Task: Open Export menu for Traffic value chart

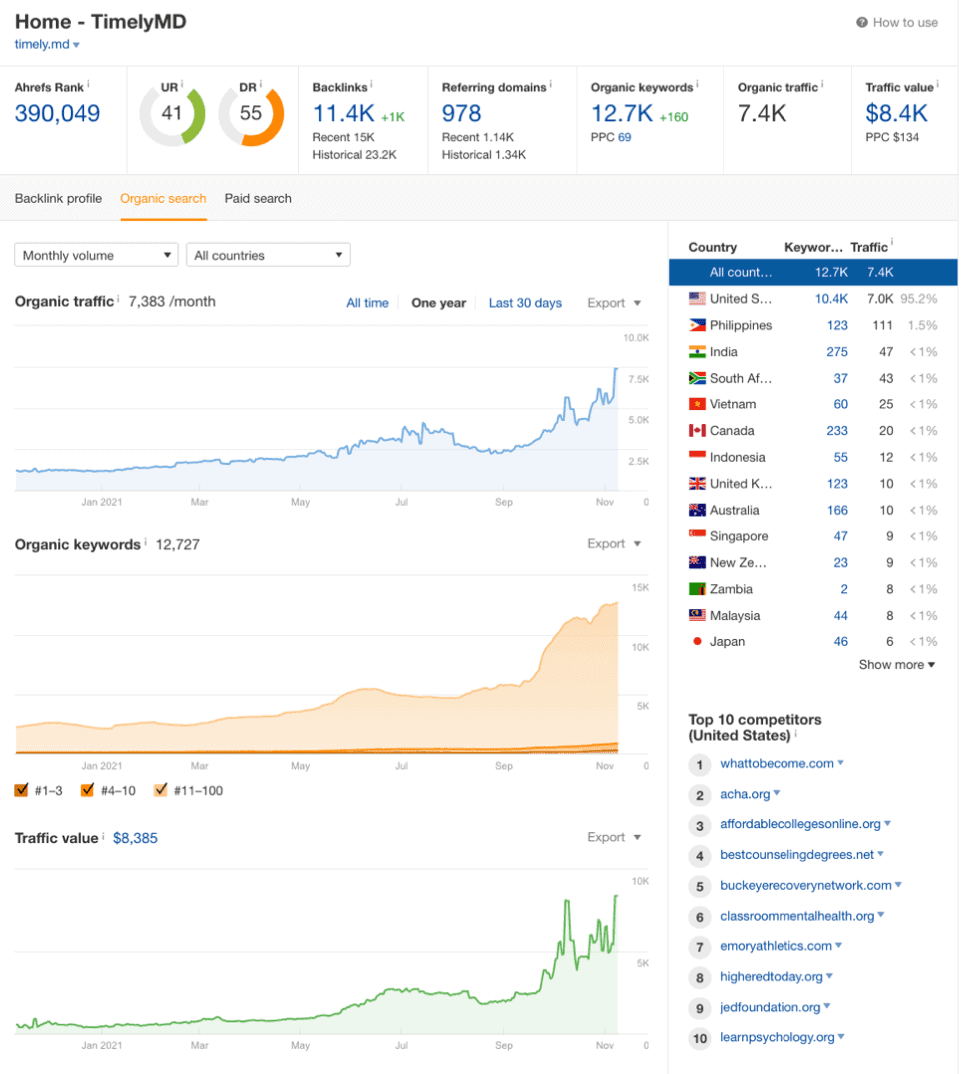Action: 614,837
